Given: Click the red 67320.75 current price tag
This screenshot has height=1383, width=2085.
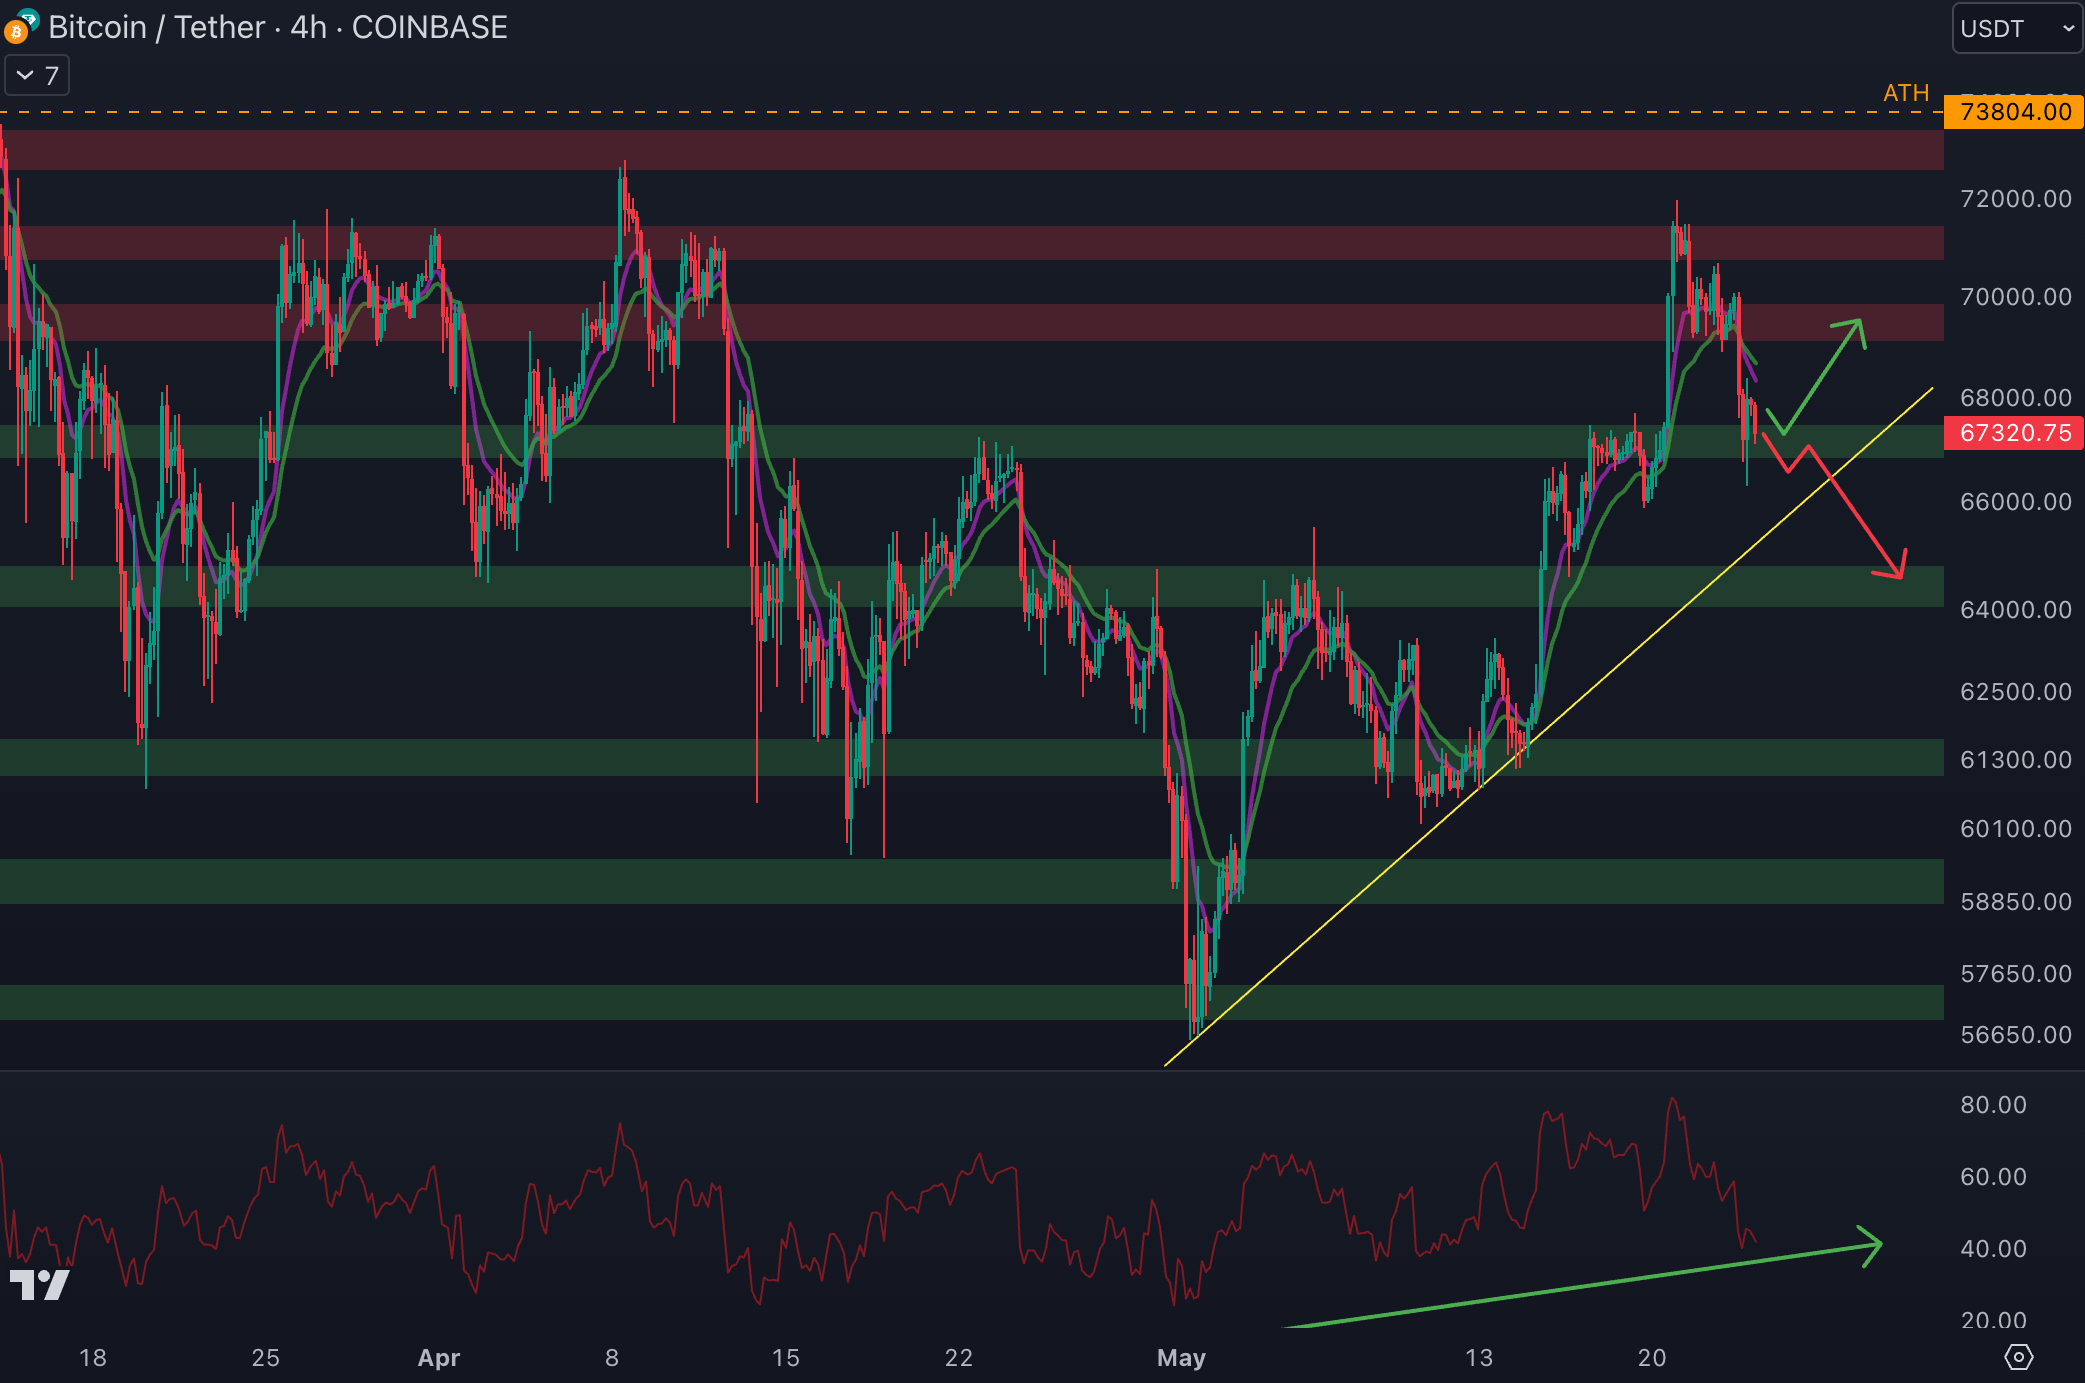Looking at the screenshot, I should pyautogui.click(x=2014, y=433).
